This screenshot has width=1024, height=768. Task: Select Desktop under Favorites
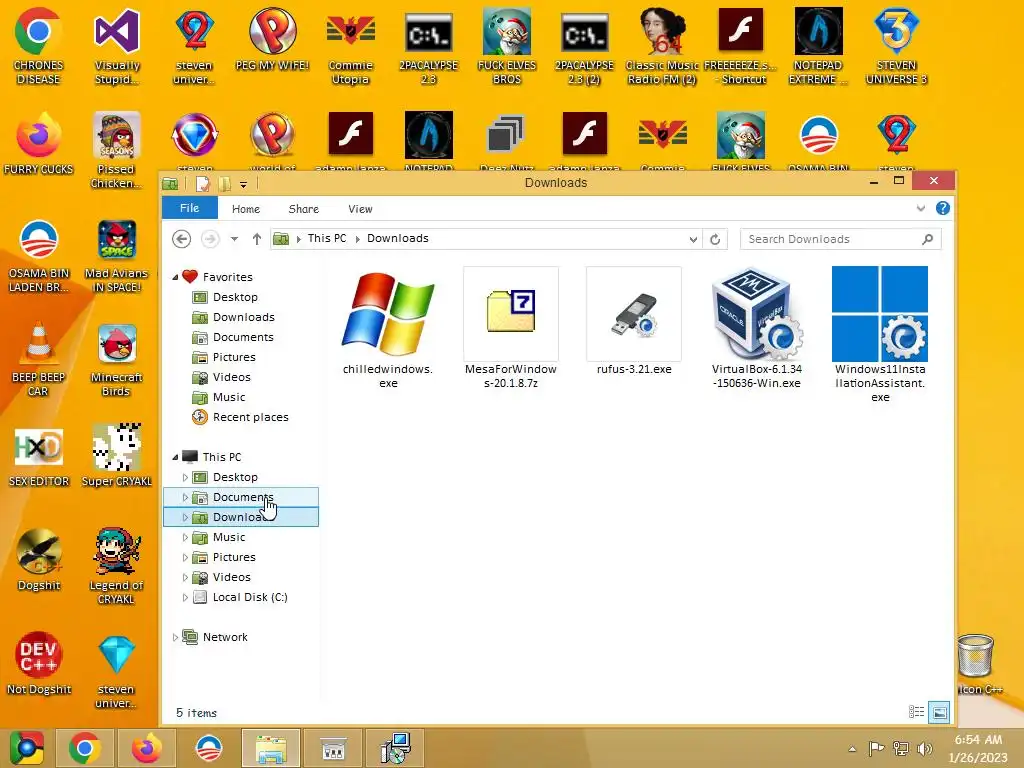(x=235, y=297)
